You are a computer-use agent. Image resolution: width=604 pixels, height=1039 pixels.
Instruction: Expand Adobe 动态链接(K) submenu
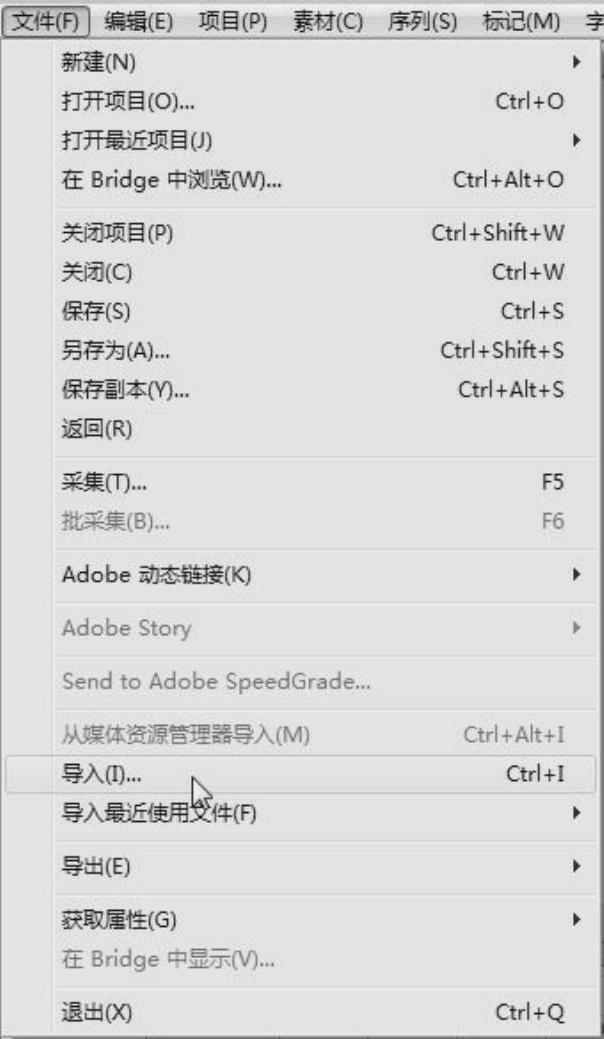tap(156, 575)
